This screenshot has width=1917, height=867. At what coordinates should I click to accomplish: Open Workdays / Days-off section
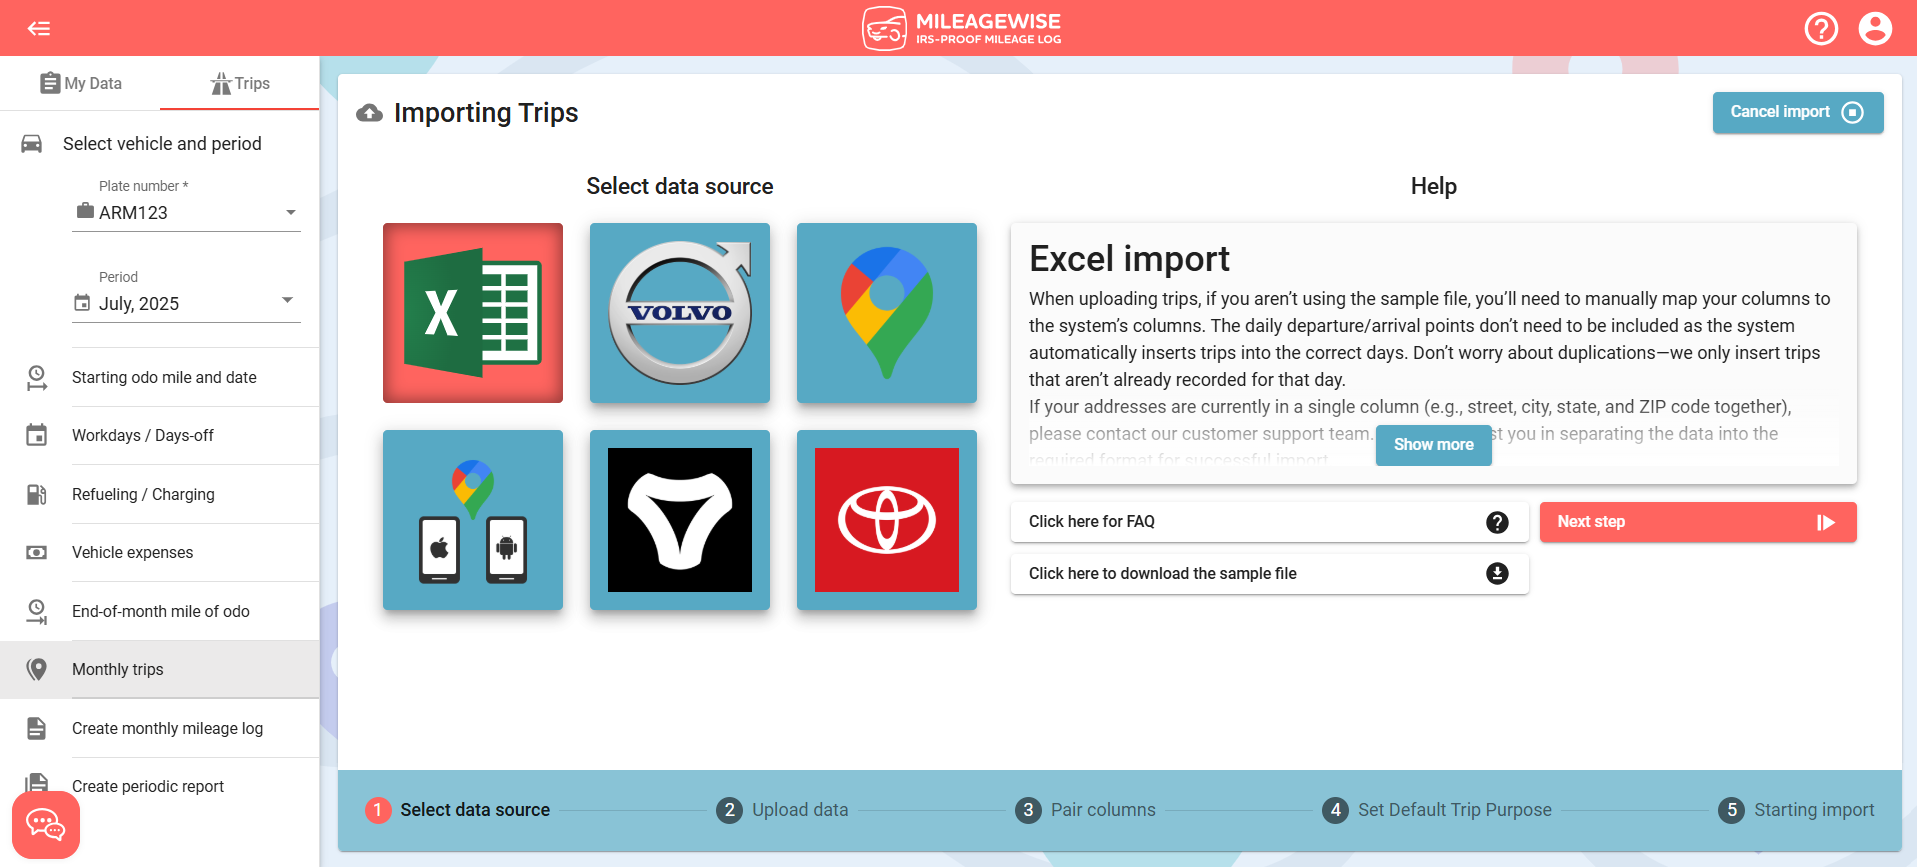click(160, 435)
